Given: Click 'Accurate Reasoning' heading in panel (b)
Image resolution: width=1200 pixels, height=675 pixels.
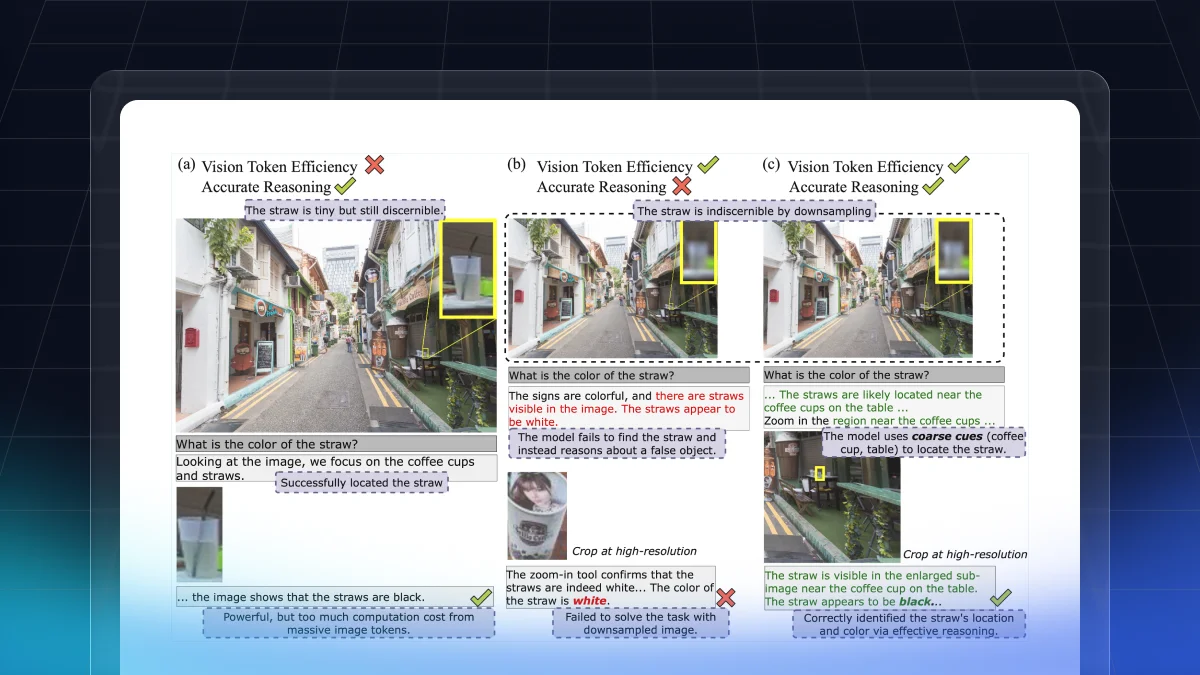Looking at the screenshot, I should tap(601, 187).
